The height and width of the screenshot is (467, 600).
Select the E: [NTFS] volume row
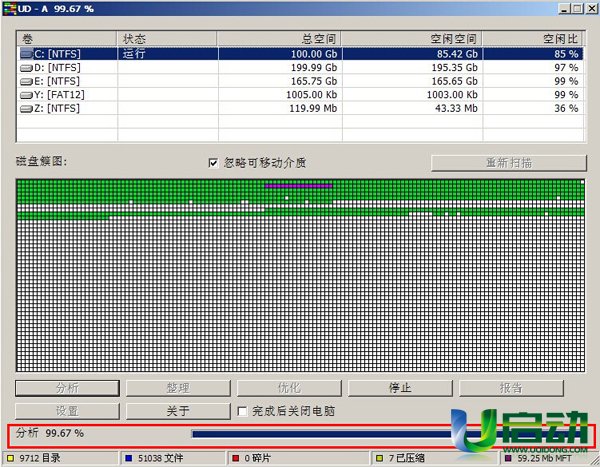(301, 82)
